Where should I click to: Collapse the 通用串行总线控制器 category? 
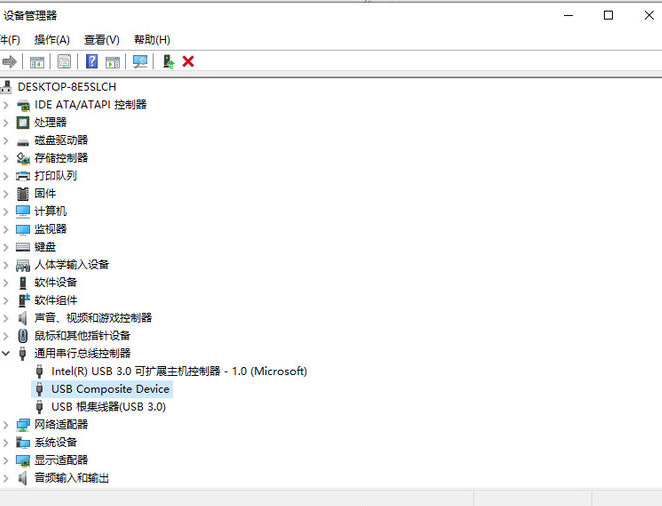(x=7, y=354)
